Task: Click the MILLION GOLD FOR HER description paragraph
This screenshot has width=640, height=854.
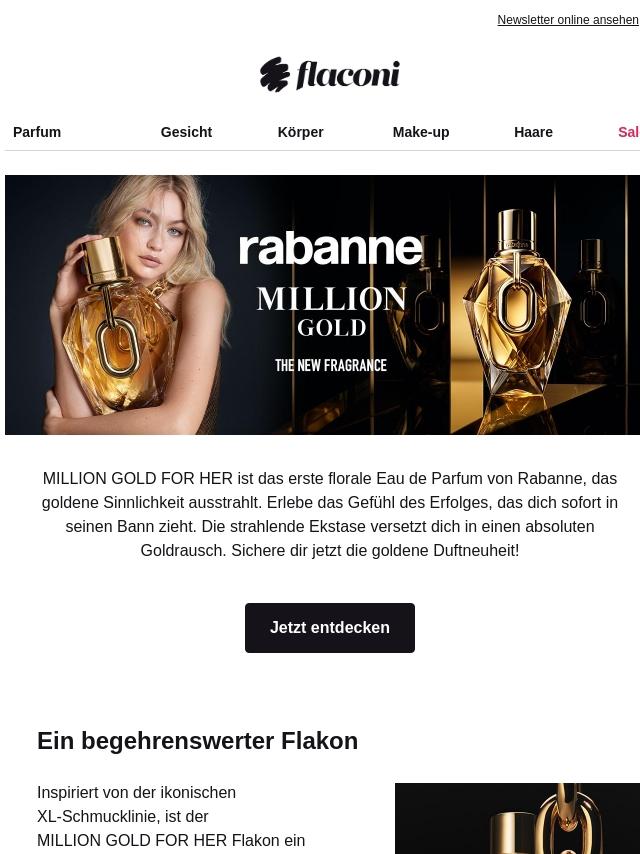Action: [x=330, y=514]
